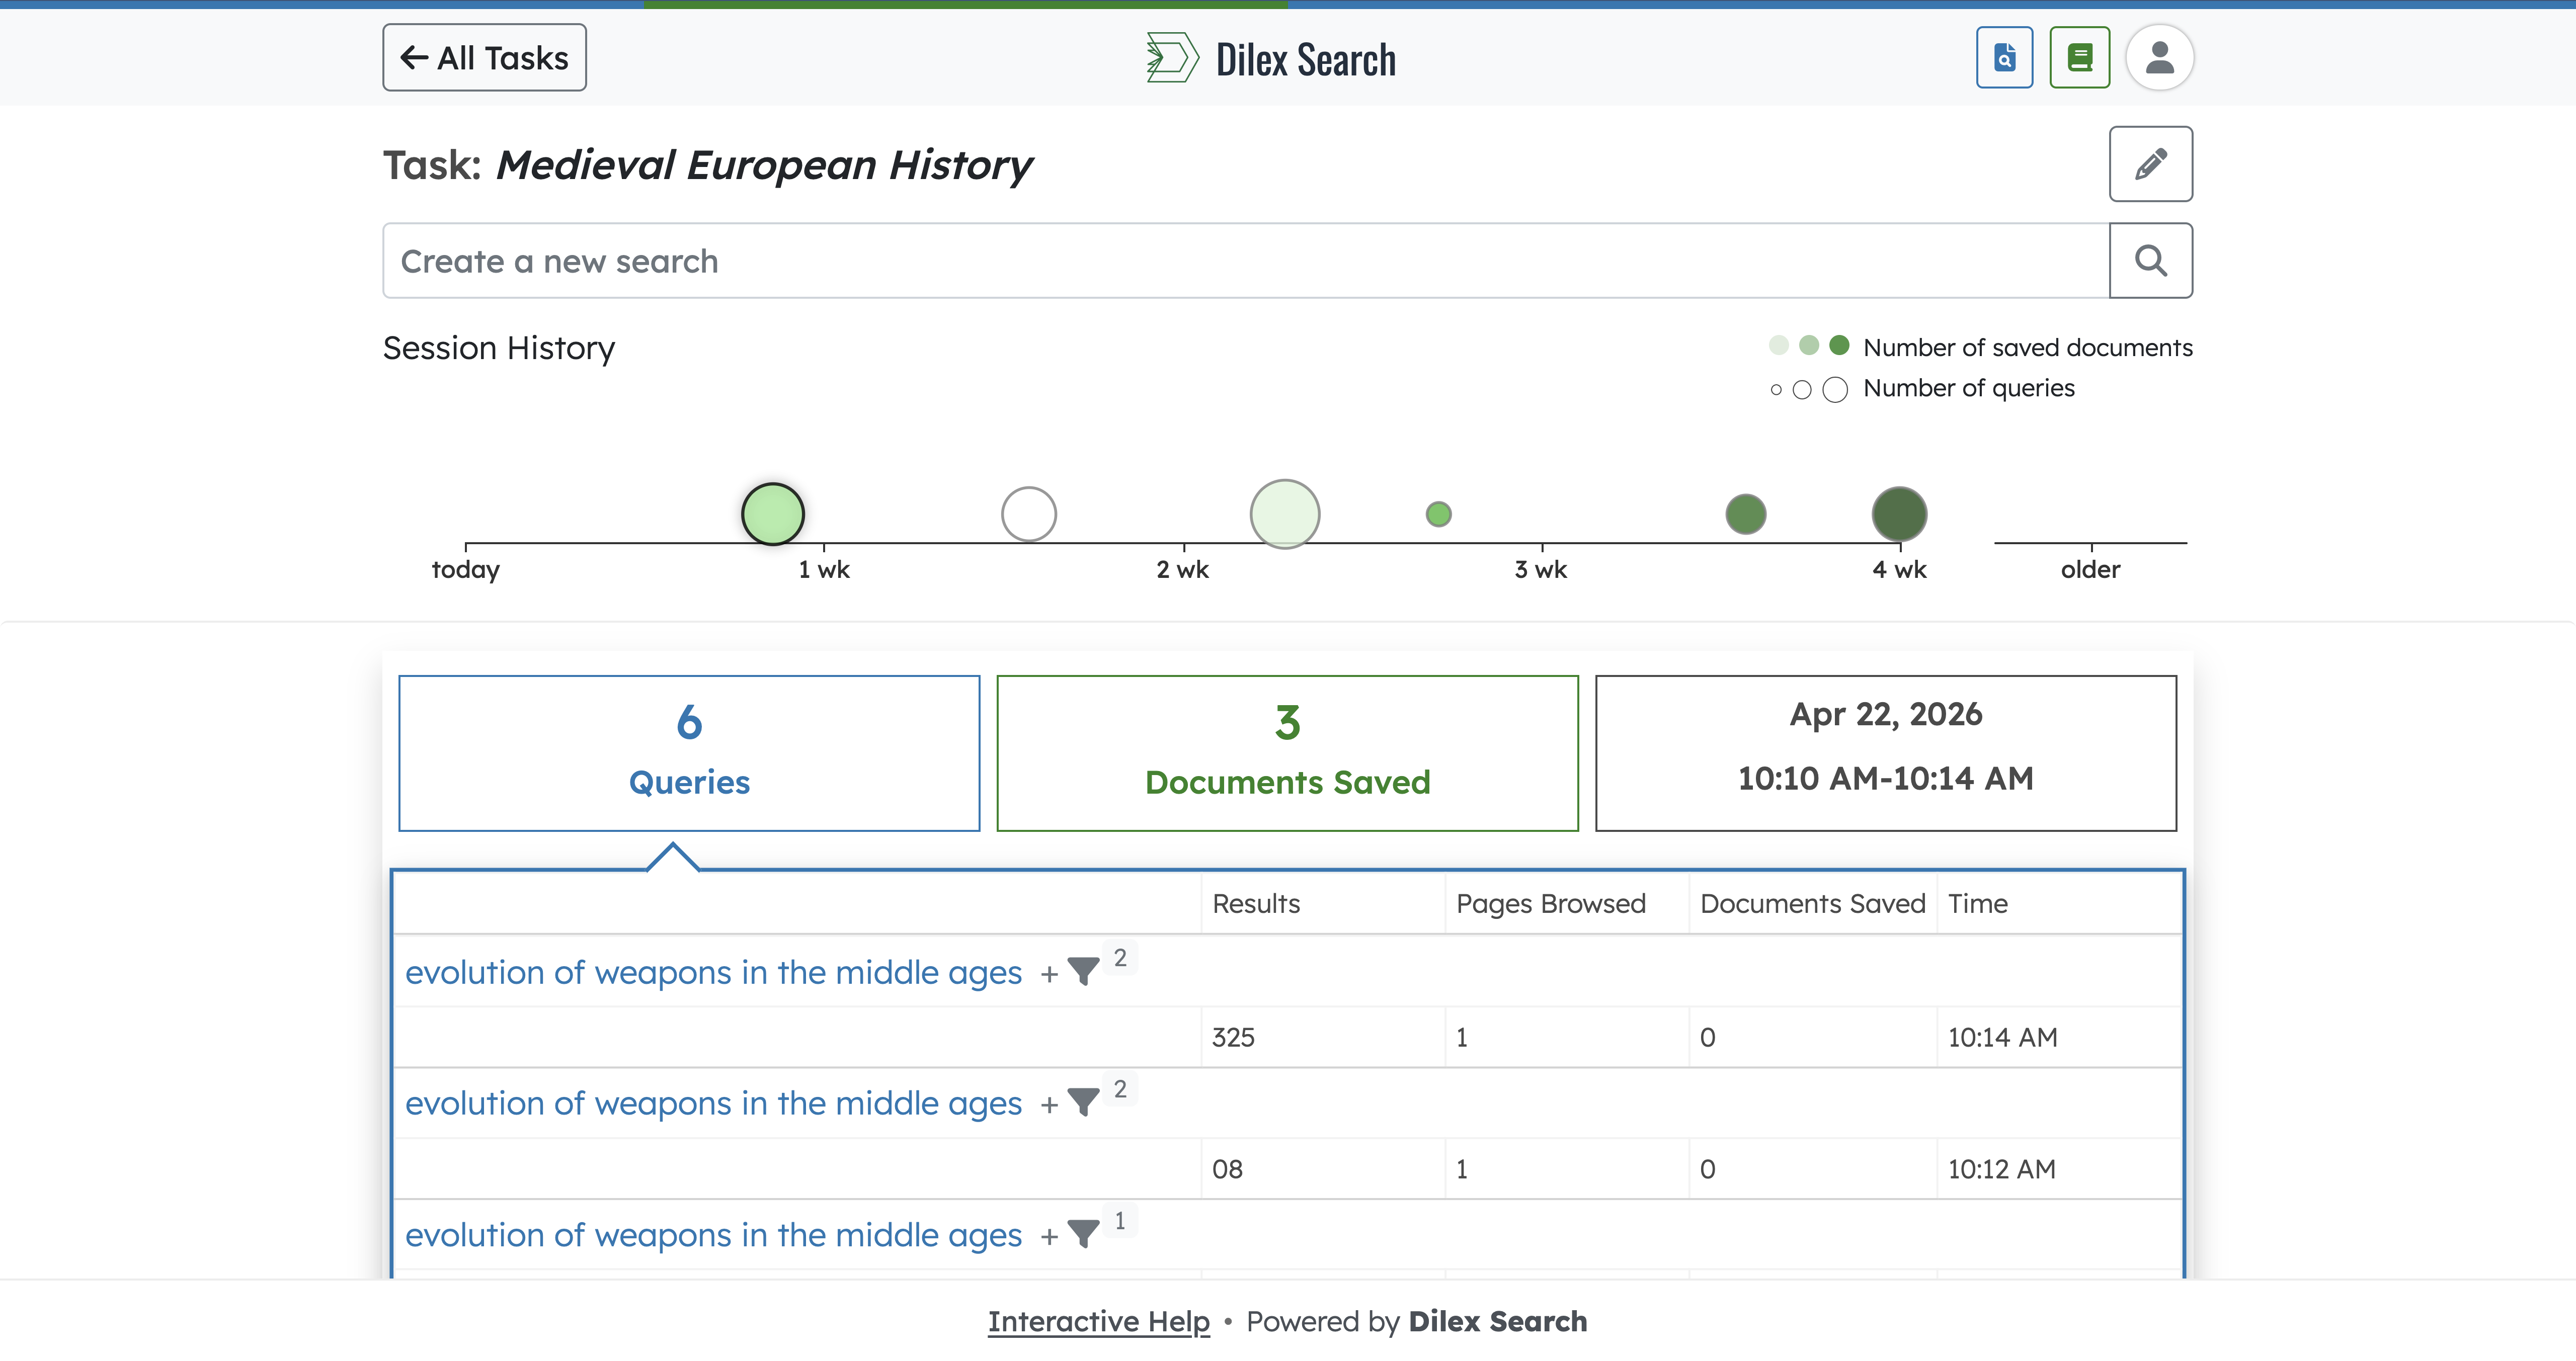The width and height of the screenshot is (2576, 1361).
Task: Open the Interactive Help link
Action: pos(1098,1321)
